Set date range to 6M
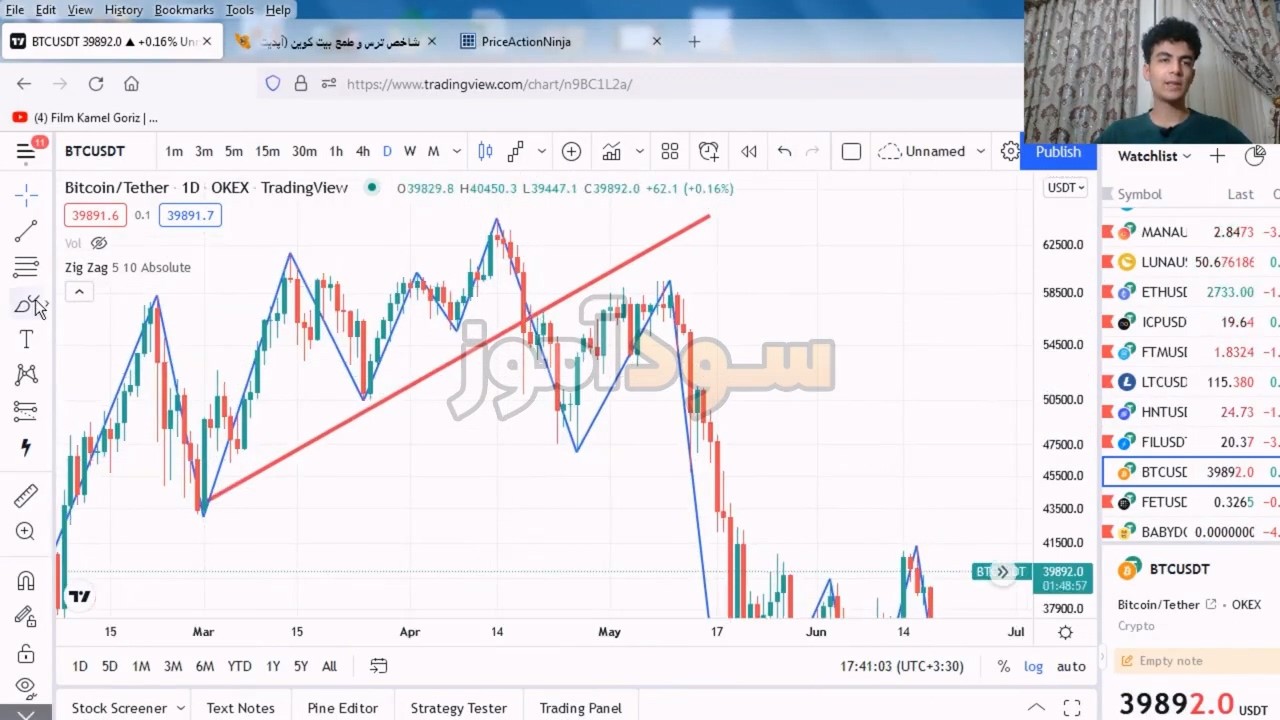1280x720 pixels. (205, 666)
